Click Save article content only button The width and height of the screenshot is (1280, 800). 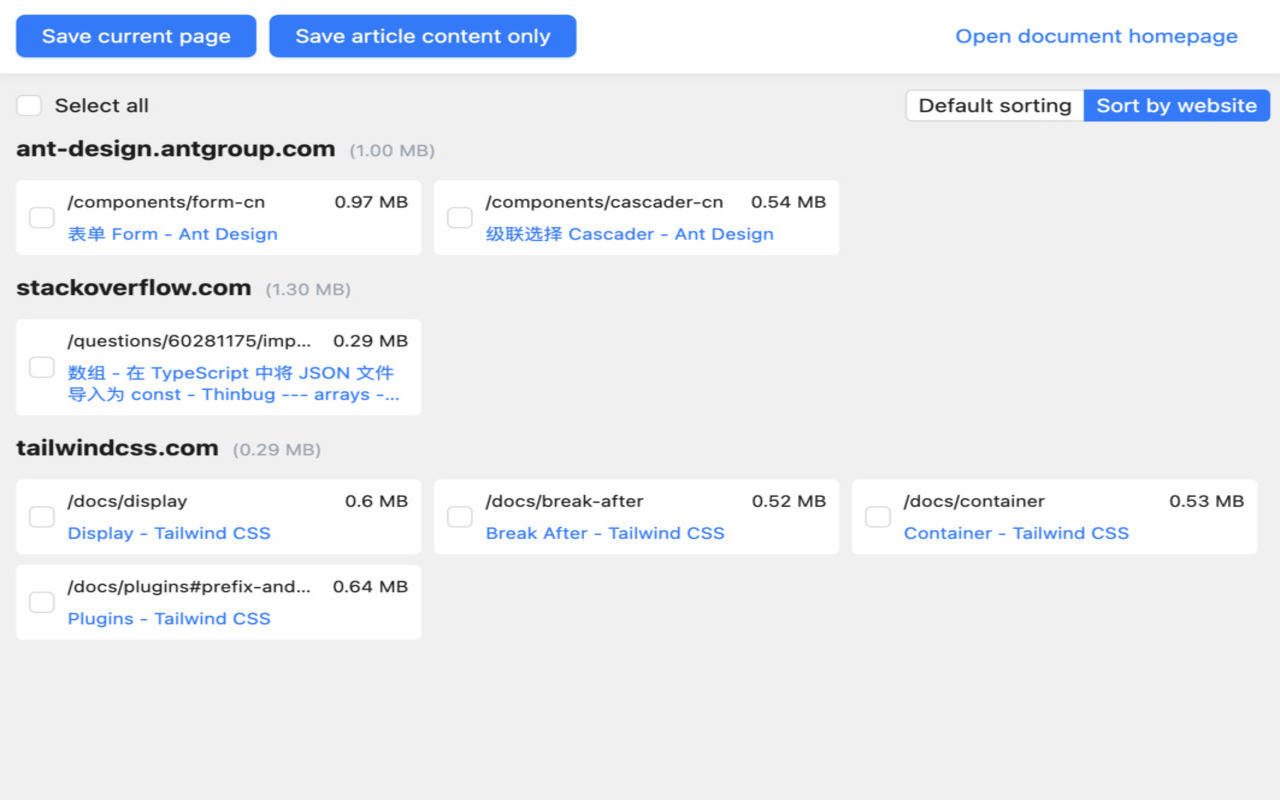click(423, 36)
